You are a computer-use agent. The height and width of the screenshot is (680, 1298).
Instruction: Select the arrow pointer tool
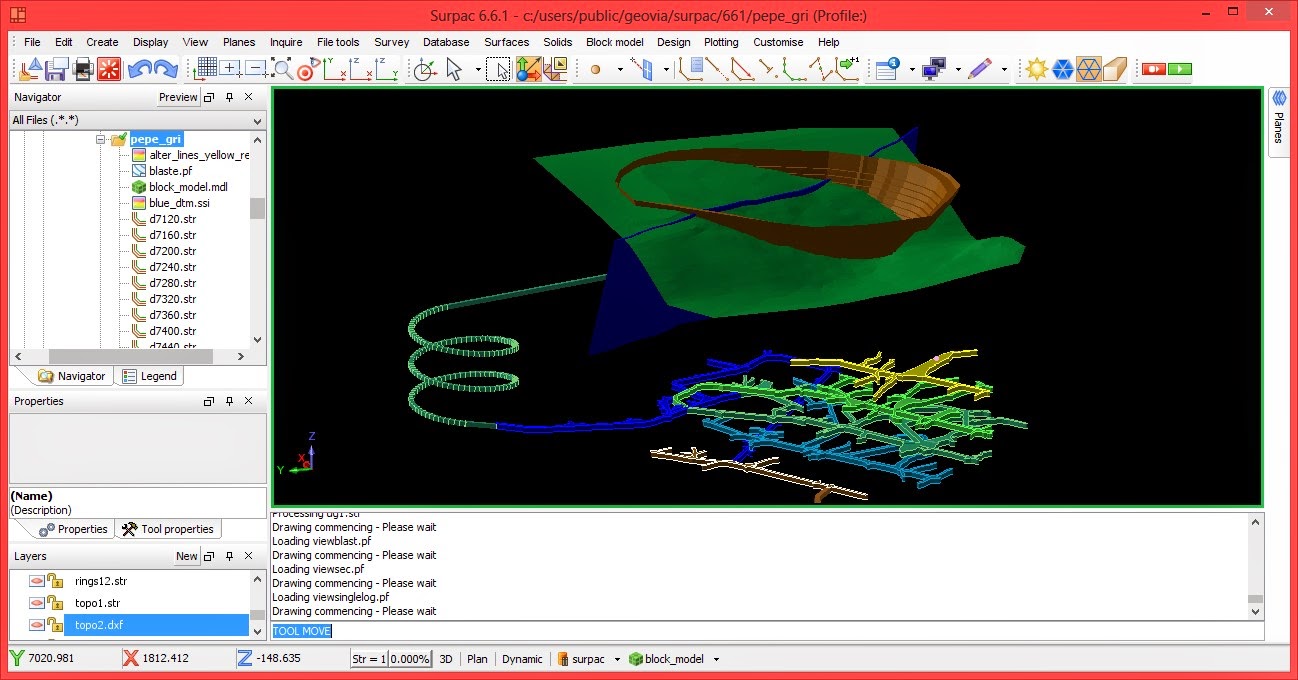[x=454, y=69]
